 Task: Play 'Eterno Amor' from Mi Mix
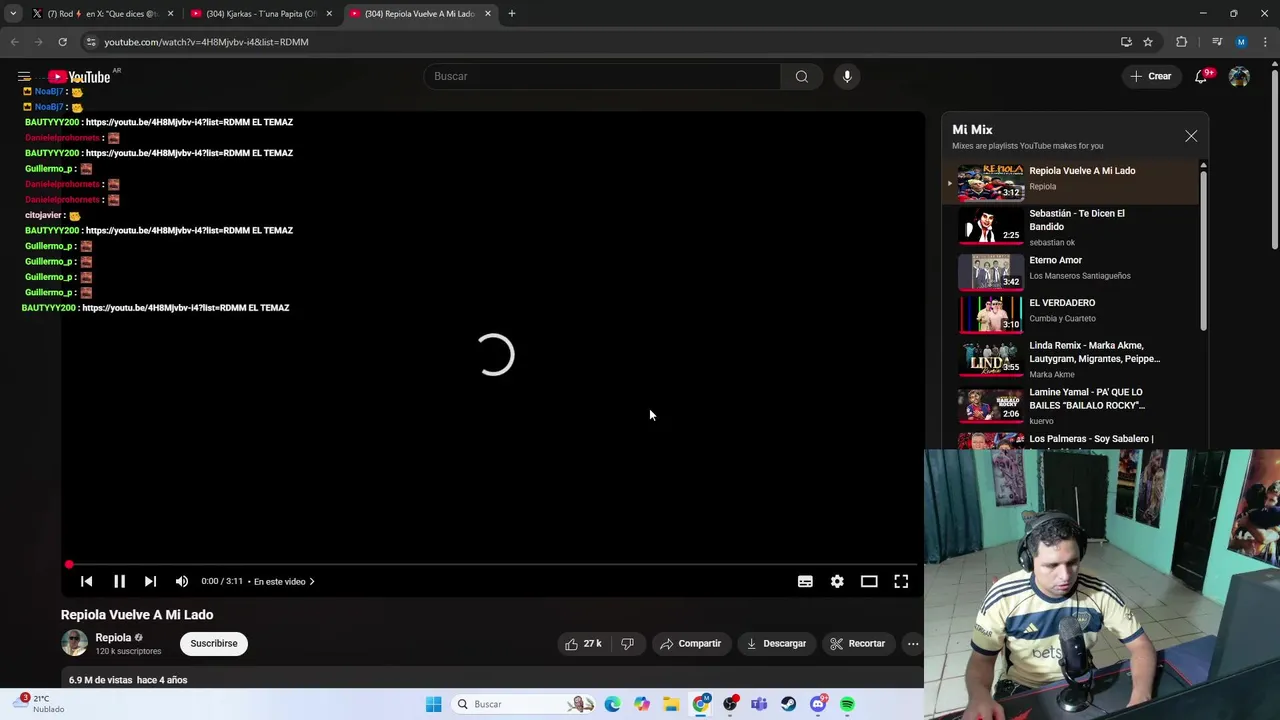coord(1070,270)
